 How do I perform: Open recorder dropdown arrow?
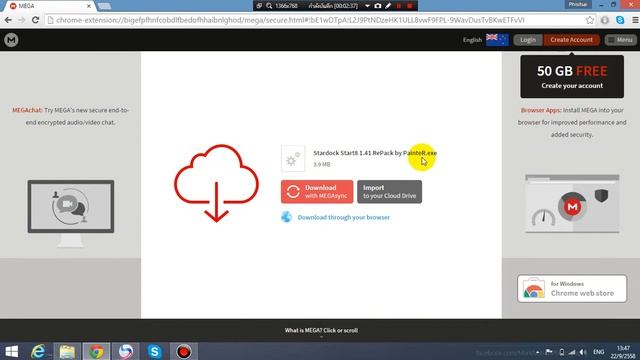click(x=367, y=6)
